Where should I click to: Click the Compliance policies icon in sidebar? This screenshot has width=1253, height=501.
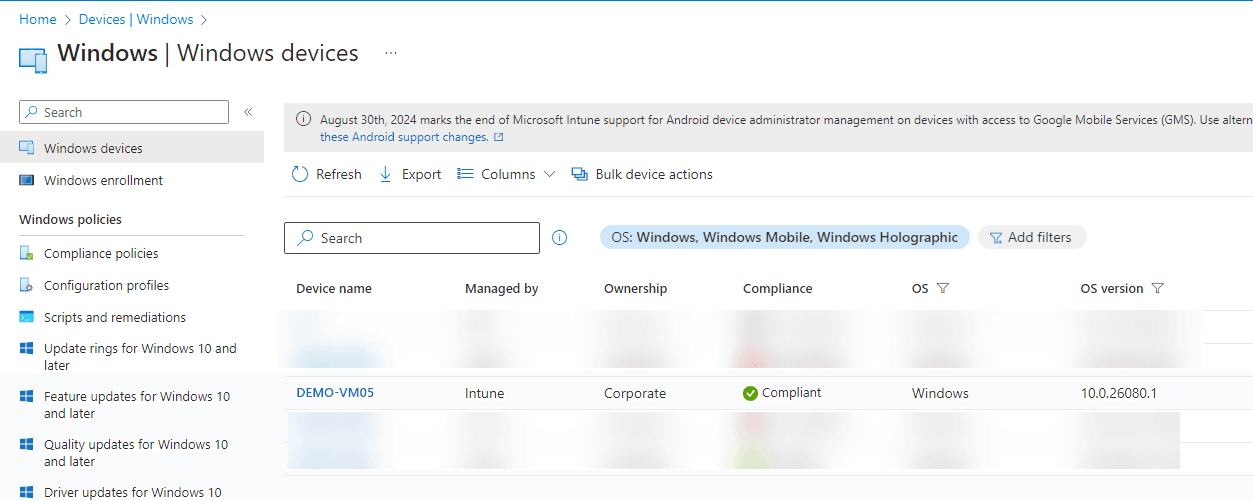[27, 253]
